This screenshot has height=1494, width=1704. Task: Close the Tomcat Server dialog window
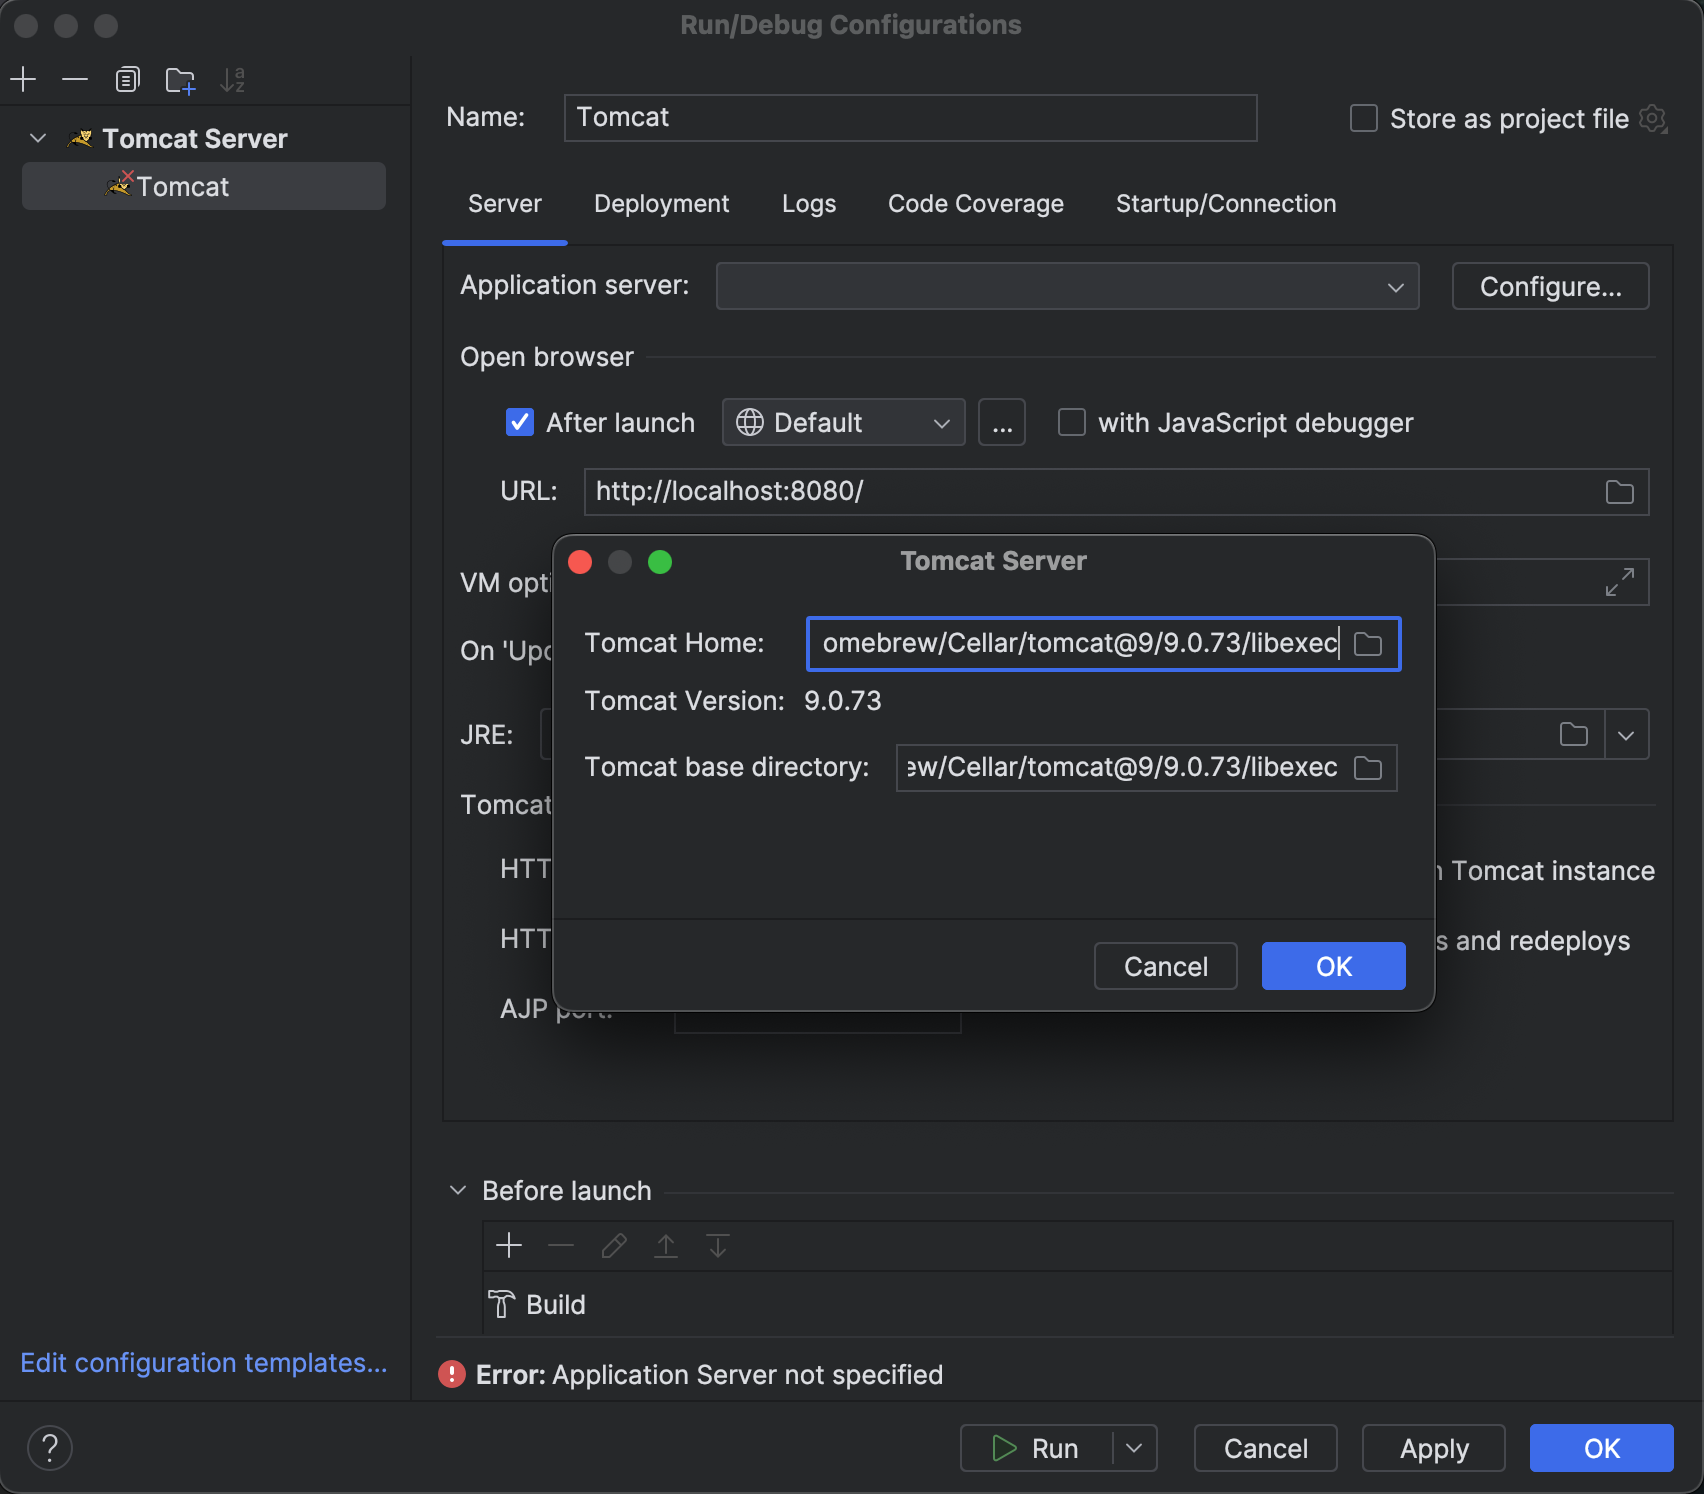[580, 562]
